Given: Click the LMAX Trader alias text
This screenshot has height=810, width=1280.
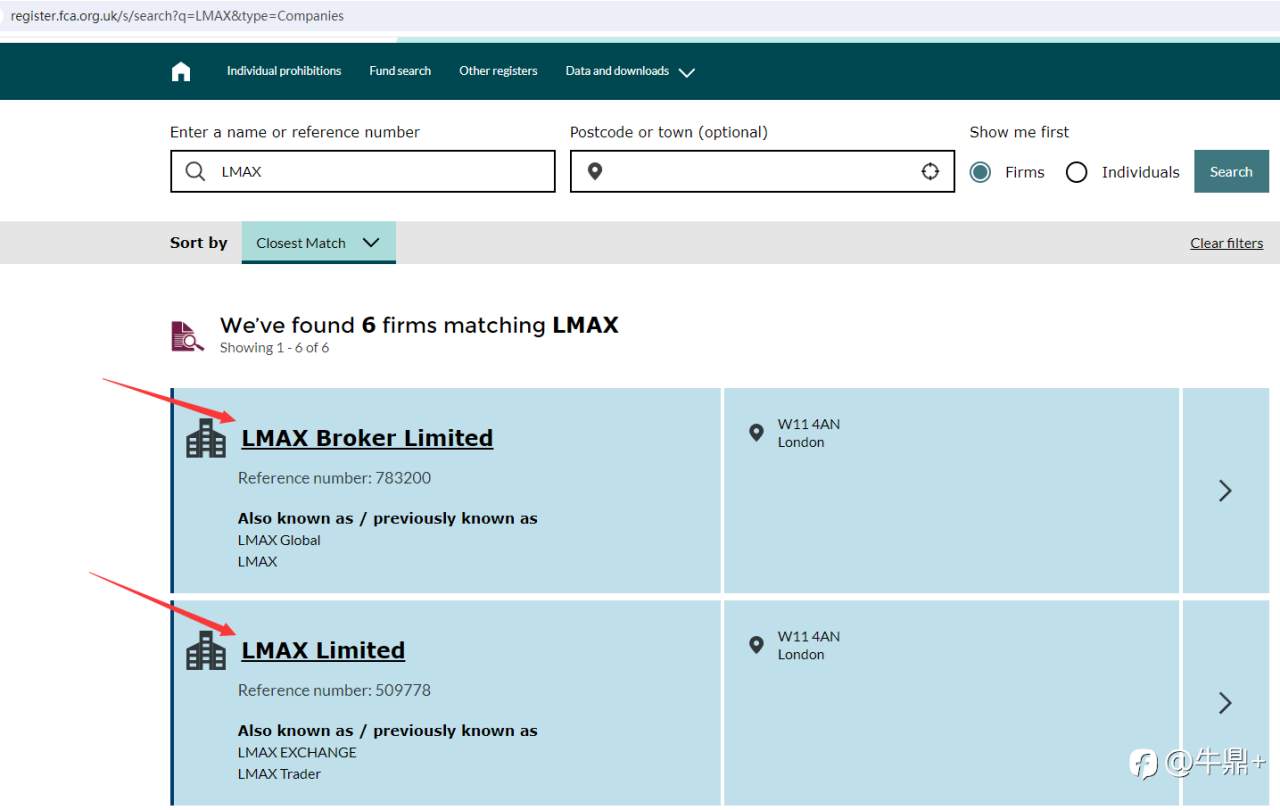Looking at the screenshot, I should 279,774.
